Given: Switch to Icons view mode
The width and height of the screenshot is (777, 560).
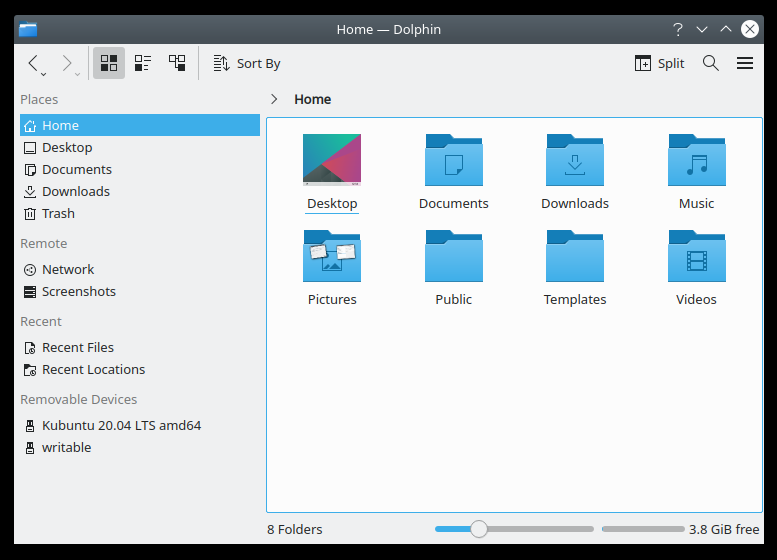Looking at the screenshot, I should click(109, 63).
